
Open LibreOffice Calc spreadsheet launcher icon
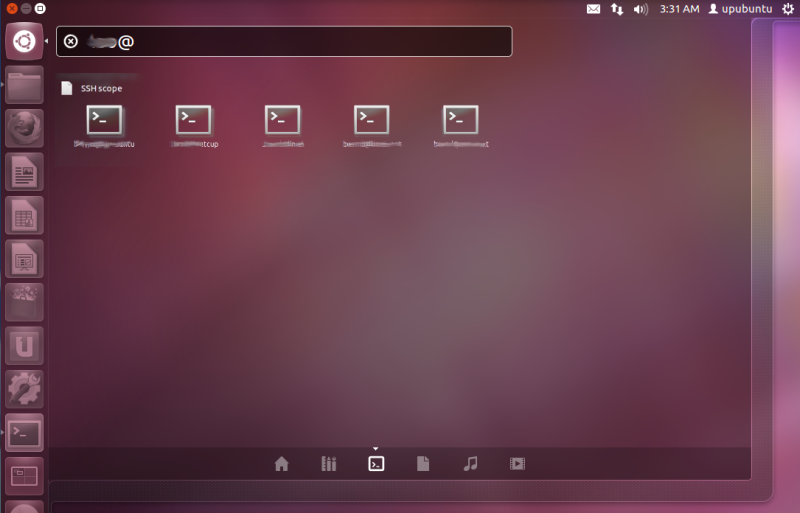coord(24,215)
